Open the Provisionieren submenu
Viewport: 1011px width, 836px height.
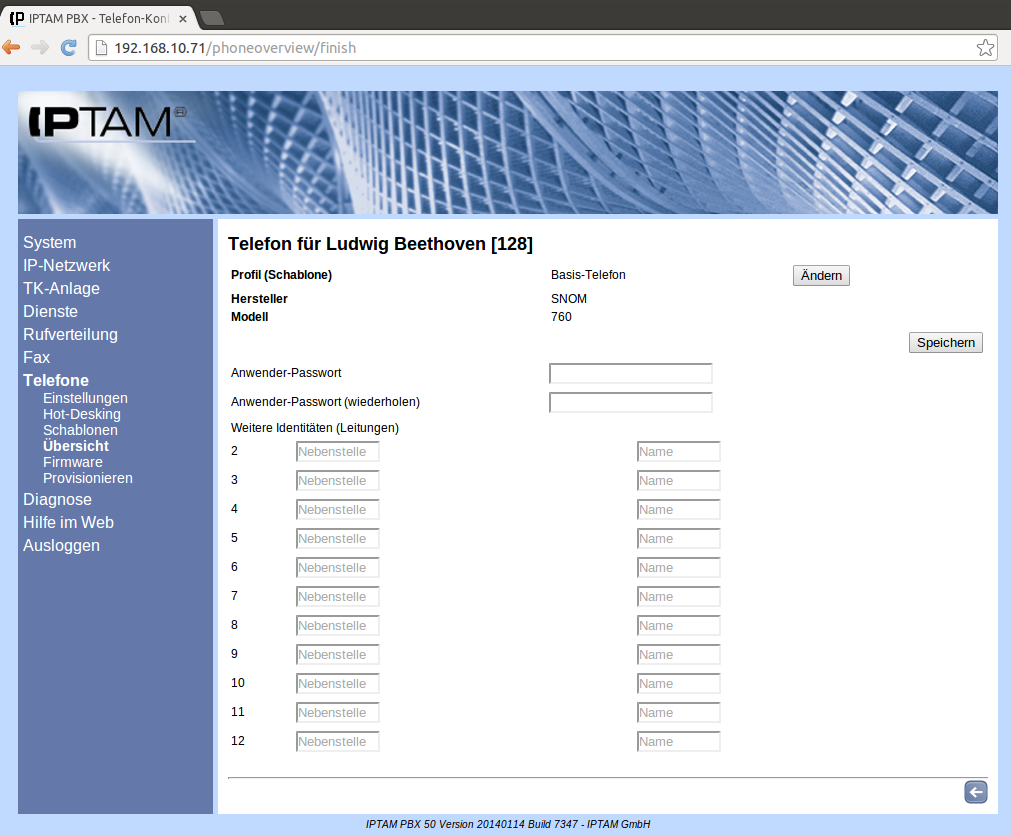point(88,478)
